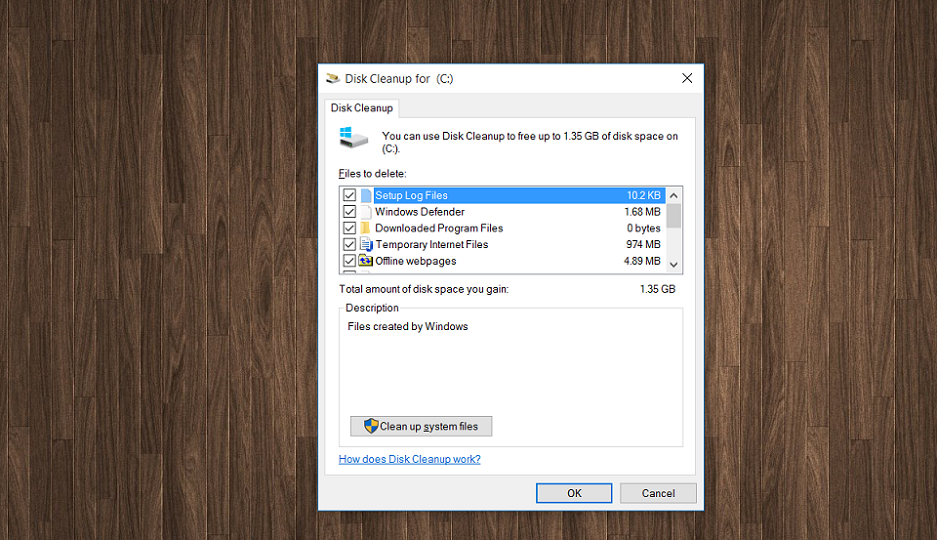Click the Setup Log Files file icon
Image resolution: width=937 pixels, height=540 pixels.
coord(366,195)
